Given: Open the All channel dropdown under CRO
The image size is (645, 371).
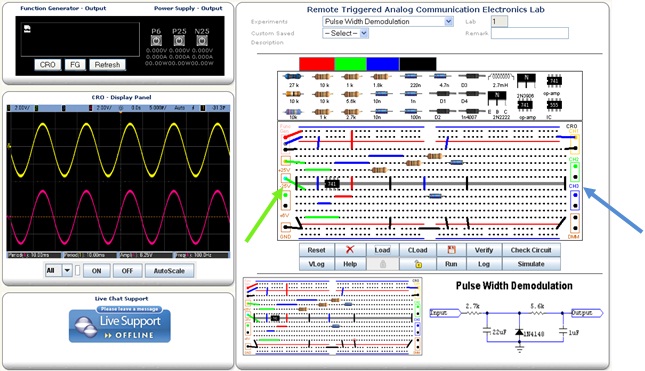Looking at the screenshot, I should (x=59, y=271).
